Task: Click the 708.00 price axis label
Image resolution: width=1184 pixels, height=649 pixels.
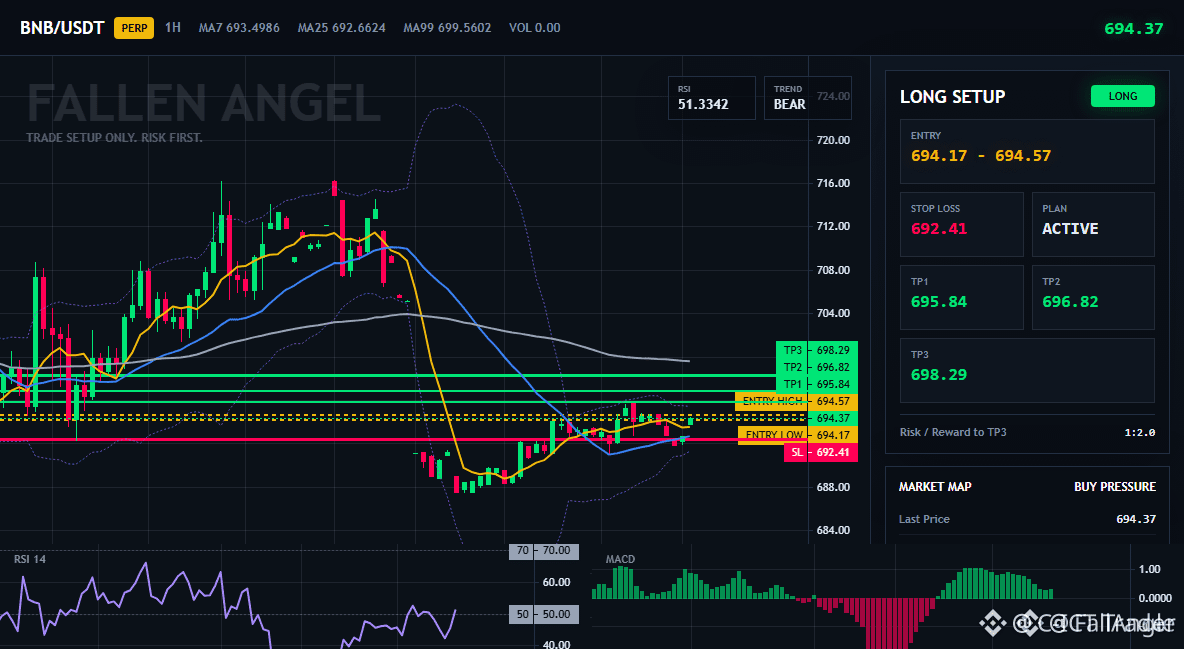Action: (x=833, y=270)
